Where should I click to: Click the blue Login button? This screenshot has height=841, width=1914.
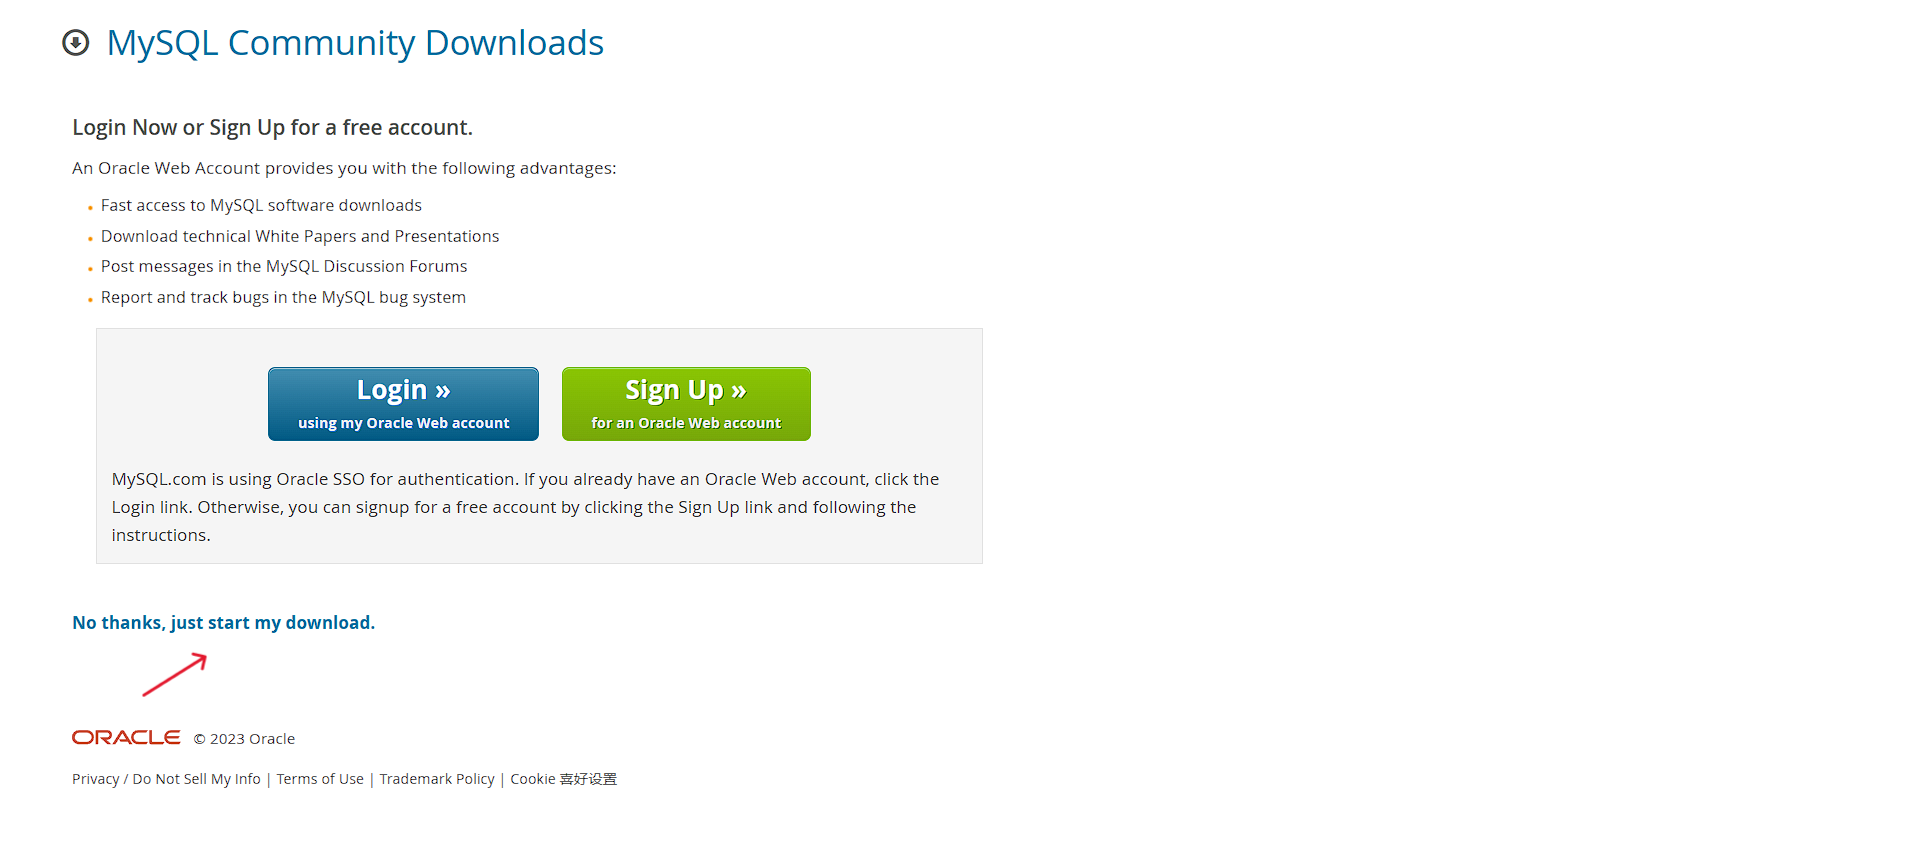403,404
